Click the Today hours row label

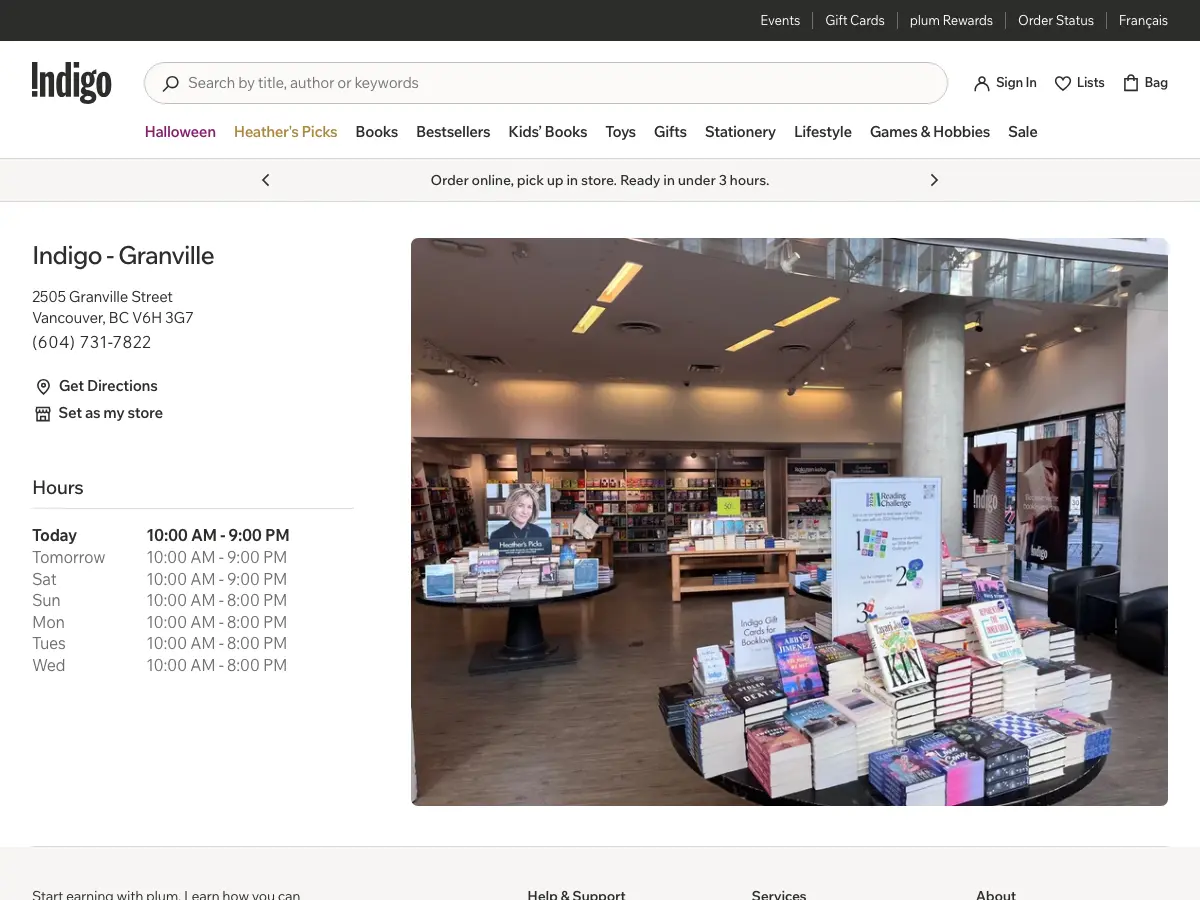55,536
